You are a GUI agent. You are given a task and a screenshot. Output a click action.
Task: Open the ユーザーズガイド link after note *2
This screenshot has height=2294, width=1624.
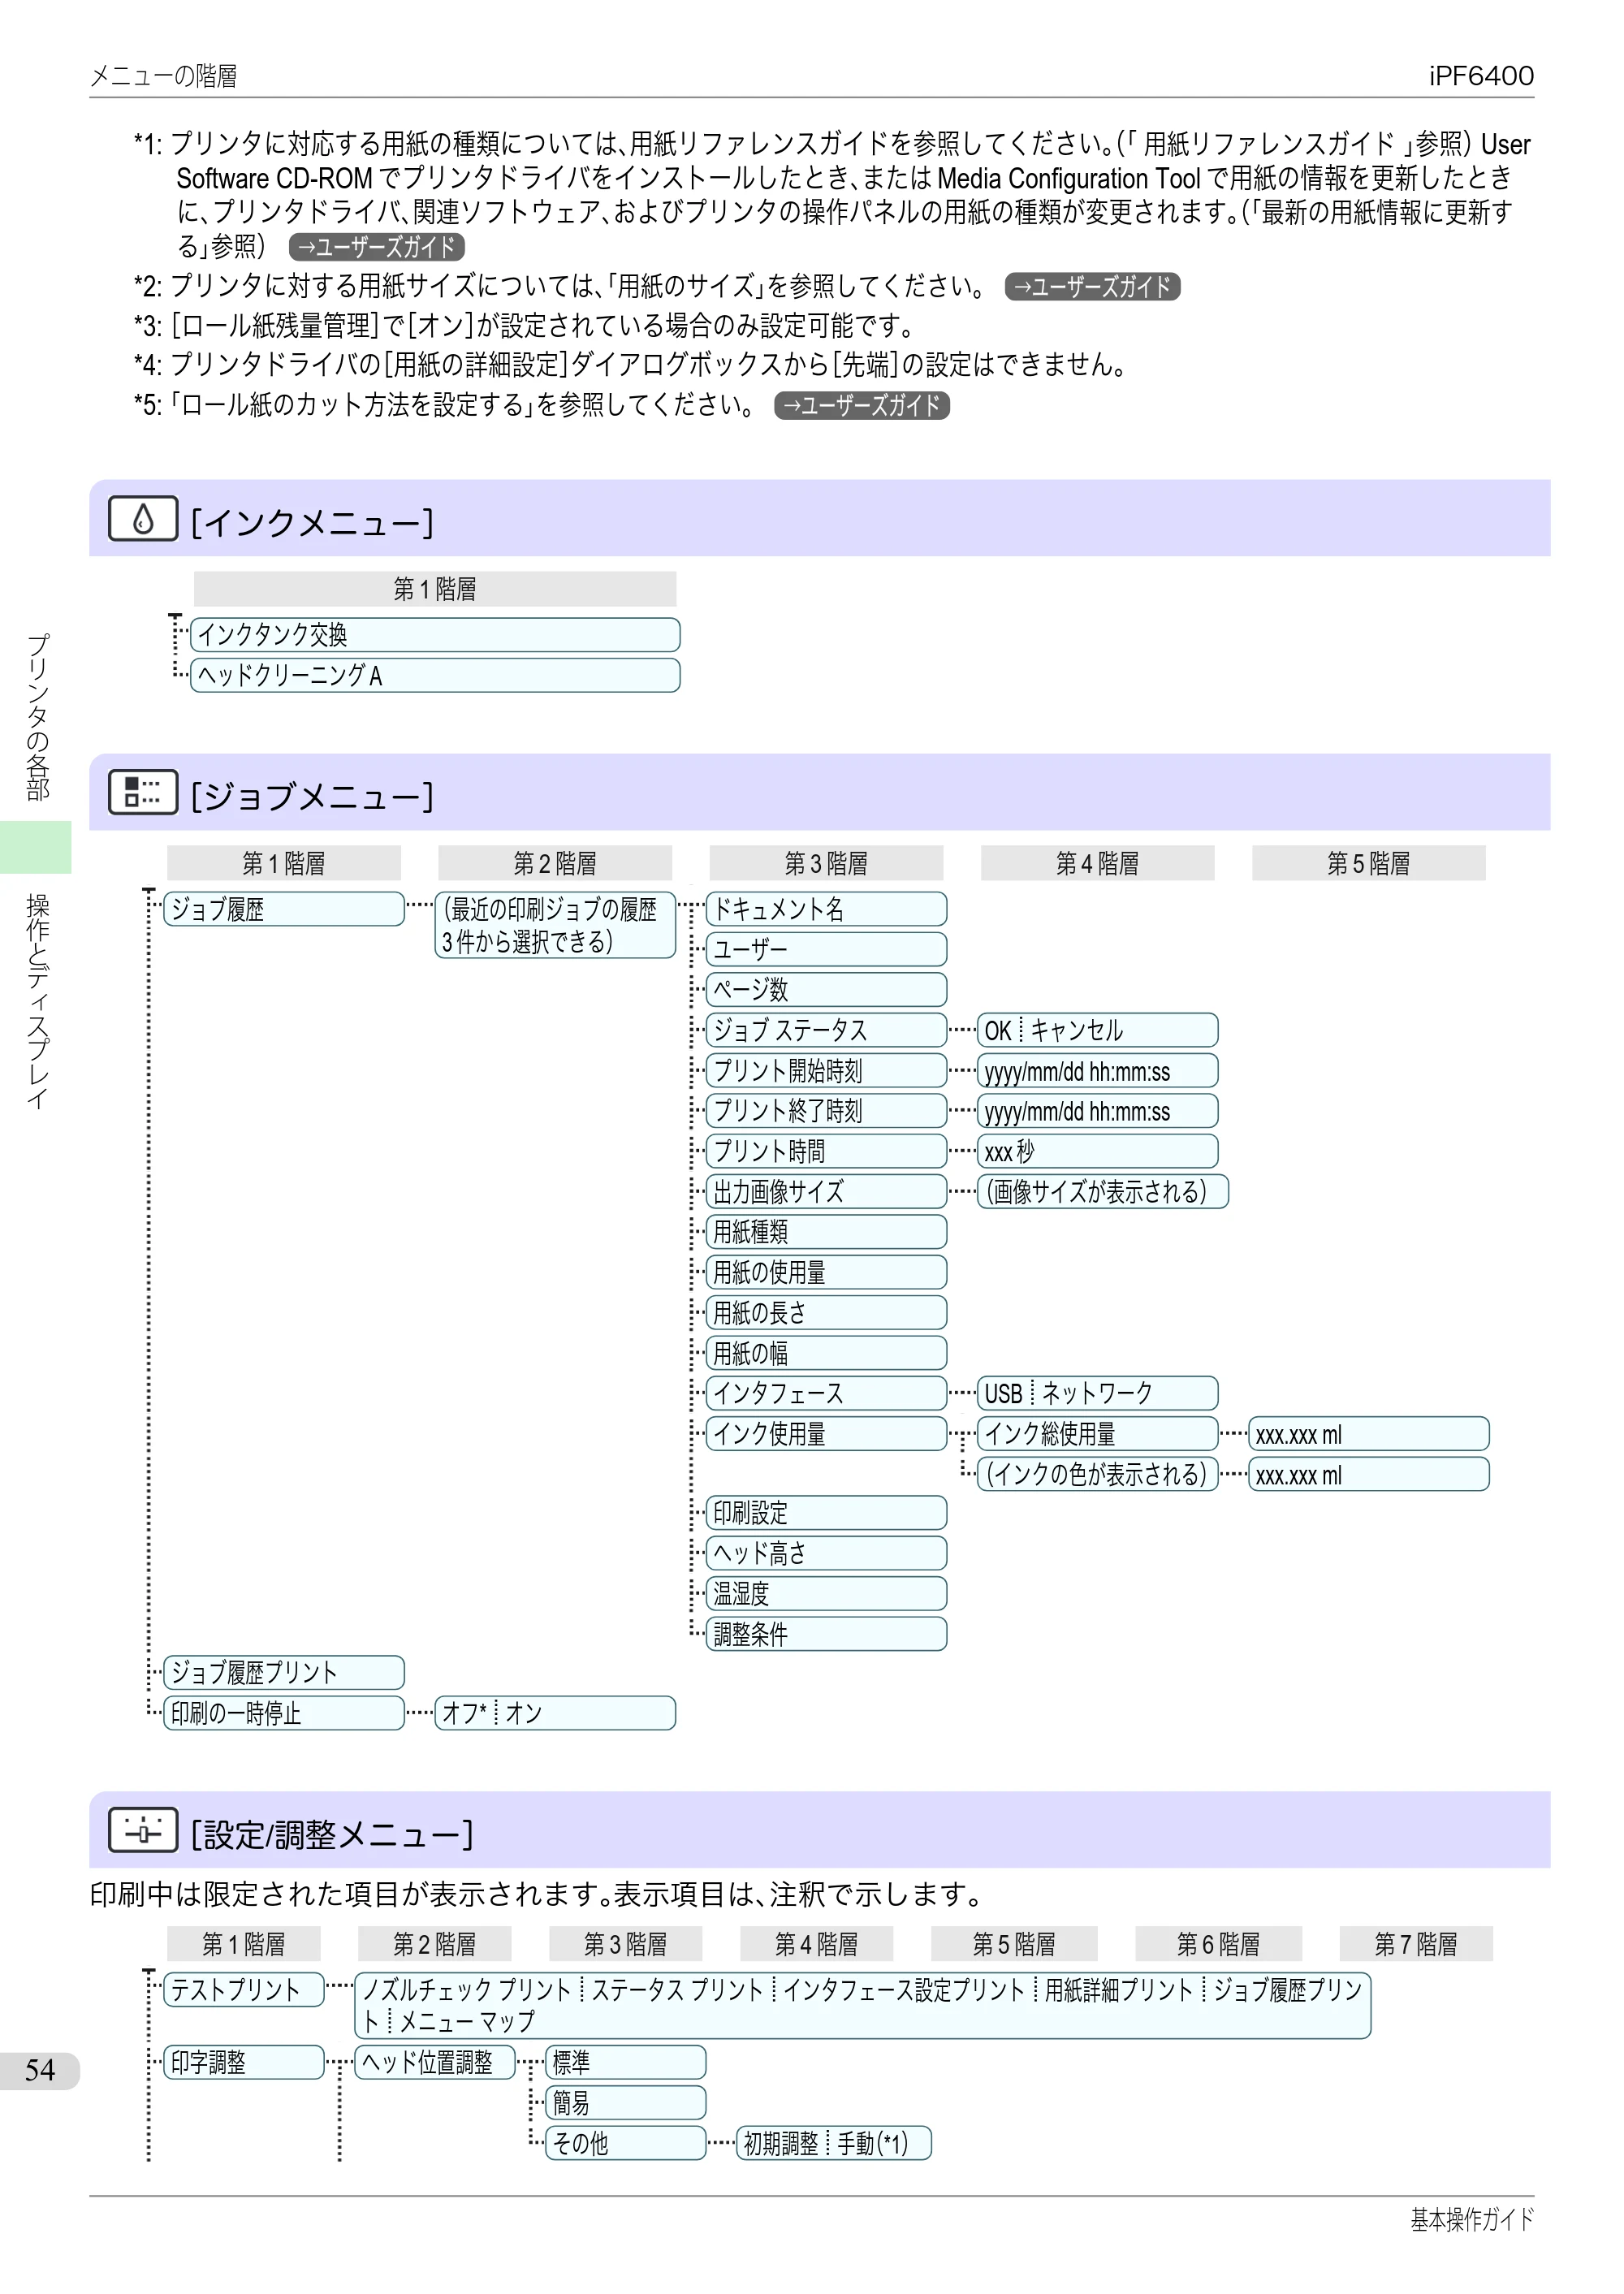(1092, 287)
